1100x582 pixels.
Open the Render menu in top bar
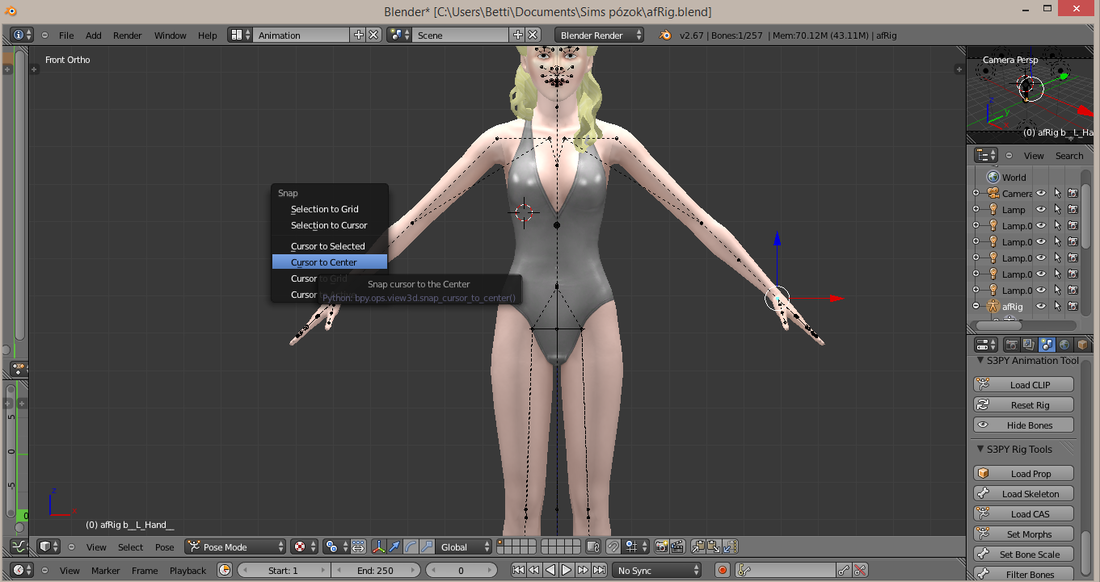point(127,35)
